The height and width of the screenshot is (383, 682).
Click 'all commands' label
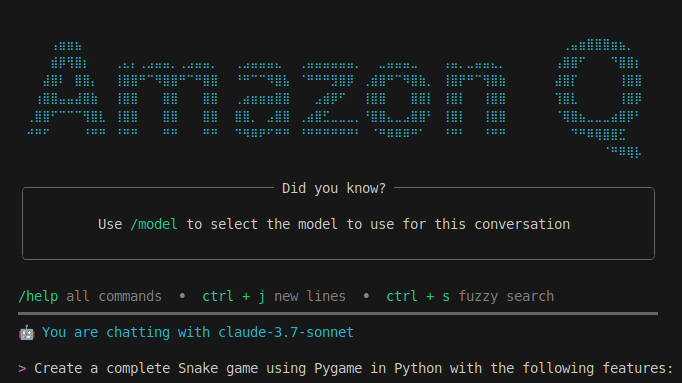tap(114, 296)
